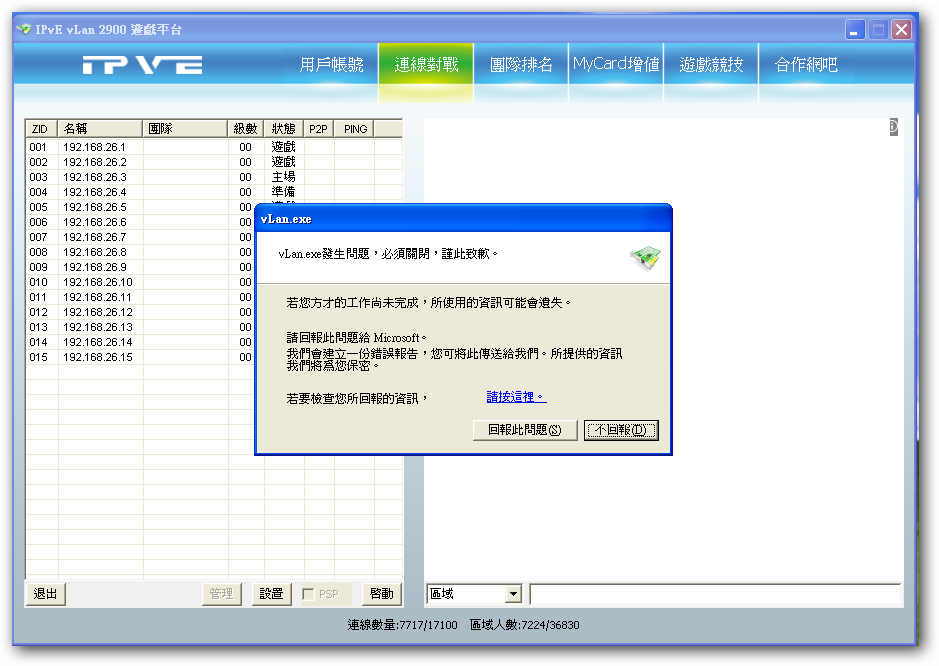The image size is (939, 666).
Task: Click the vLan.exe dialog title bar
Action: click(x=463, y=219)
